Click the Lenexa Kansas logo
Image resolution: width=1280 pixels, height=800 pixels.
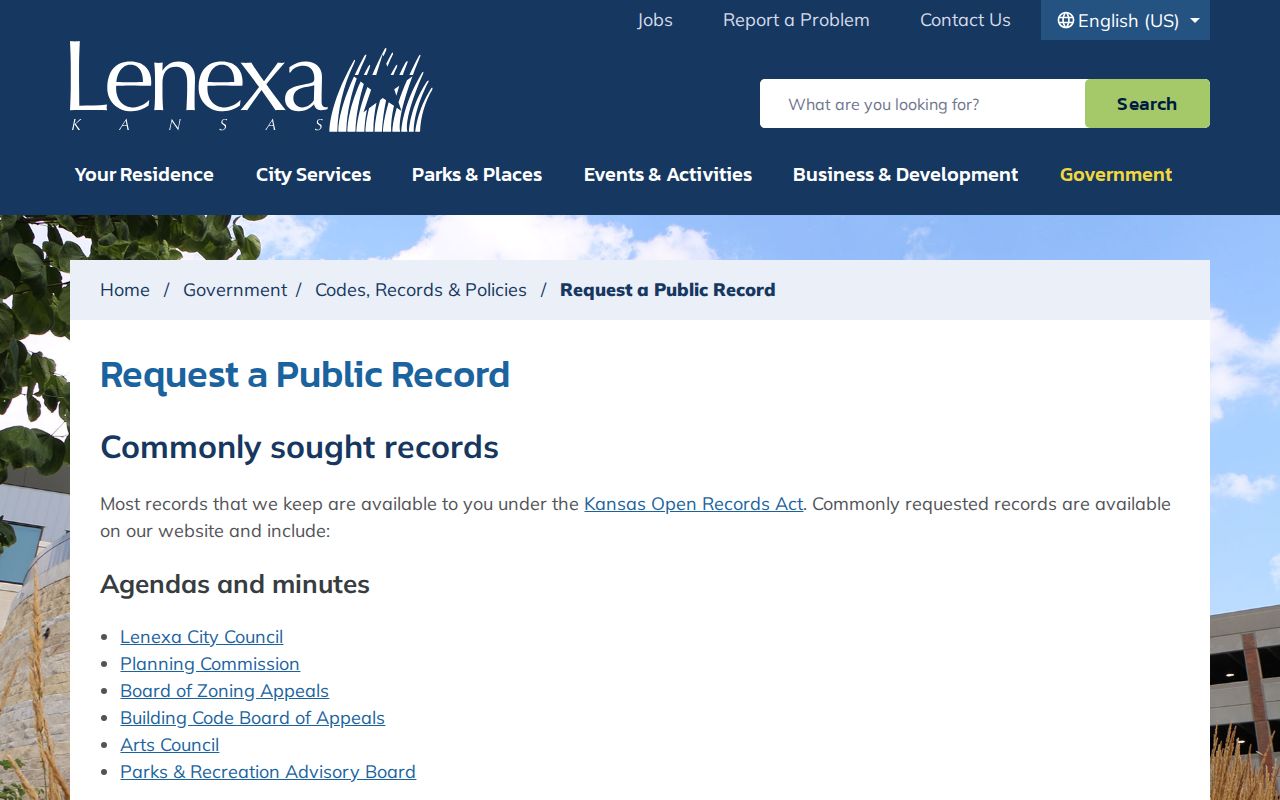(x=251, y=87)
